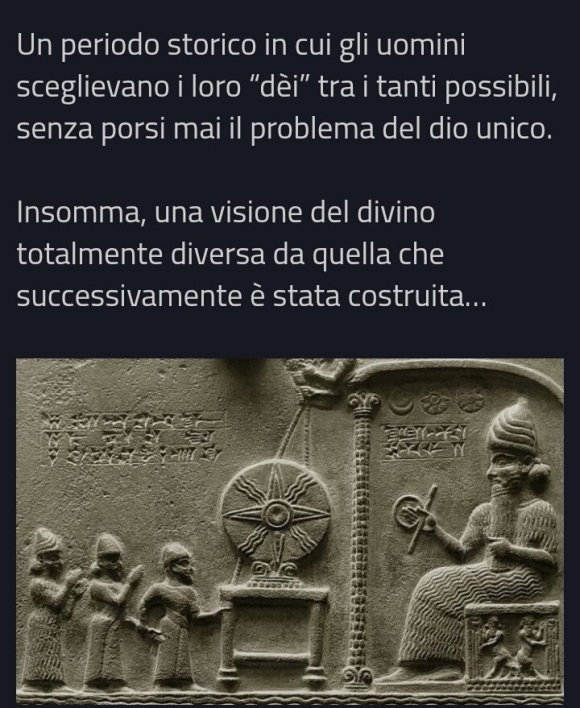
Task: Click the sun disc on the altar
Action: (x=276, y=514)
